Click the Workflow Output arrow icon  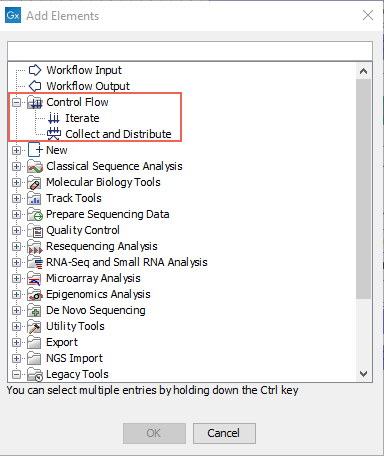[35, 86]
